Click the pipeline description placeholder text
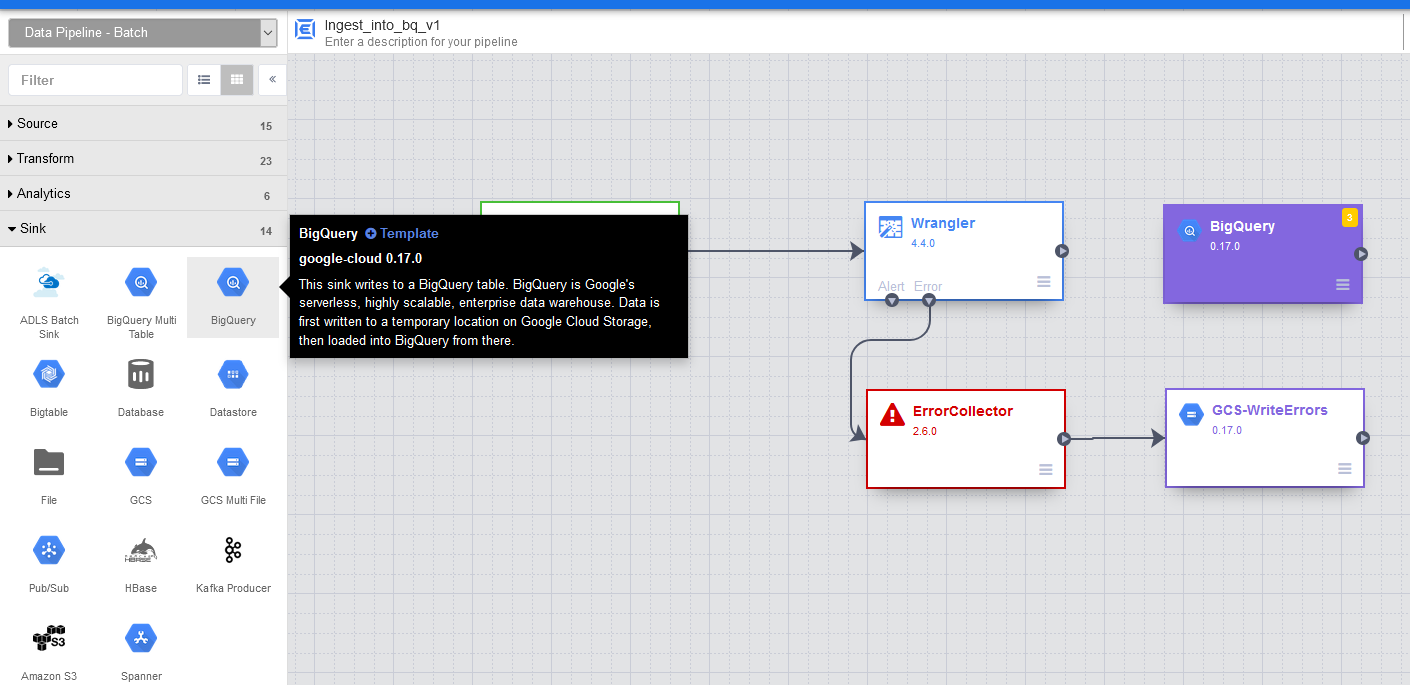 point(421,42)
